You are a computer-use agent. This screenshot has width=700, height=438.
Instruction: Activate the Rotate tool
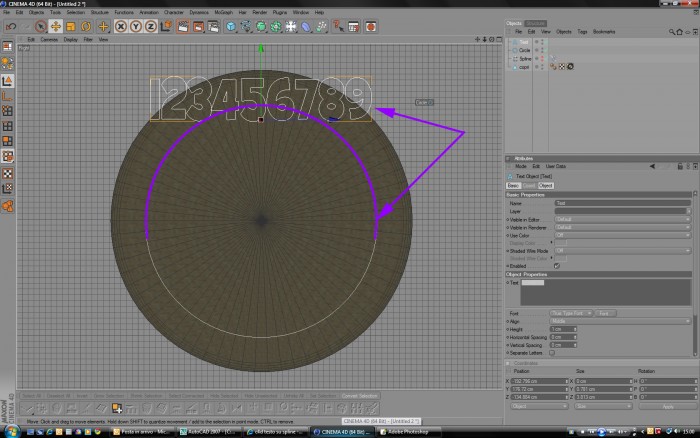click(x=86, y=26)
